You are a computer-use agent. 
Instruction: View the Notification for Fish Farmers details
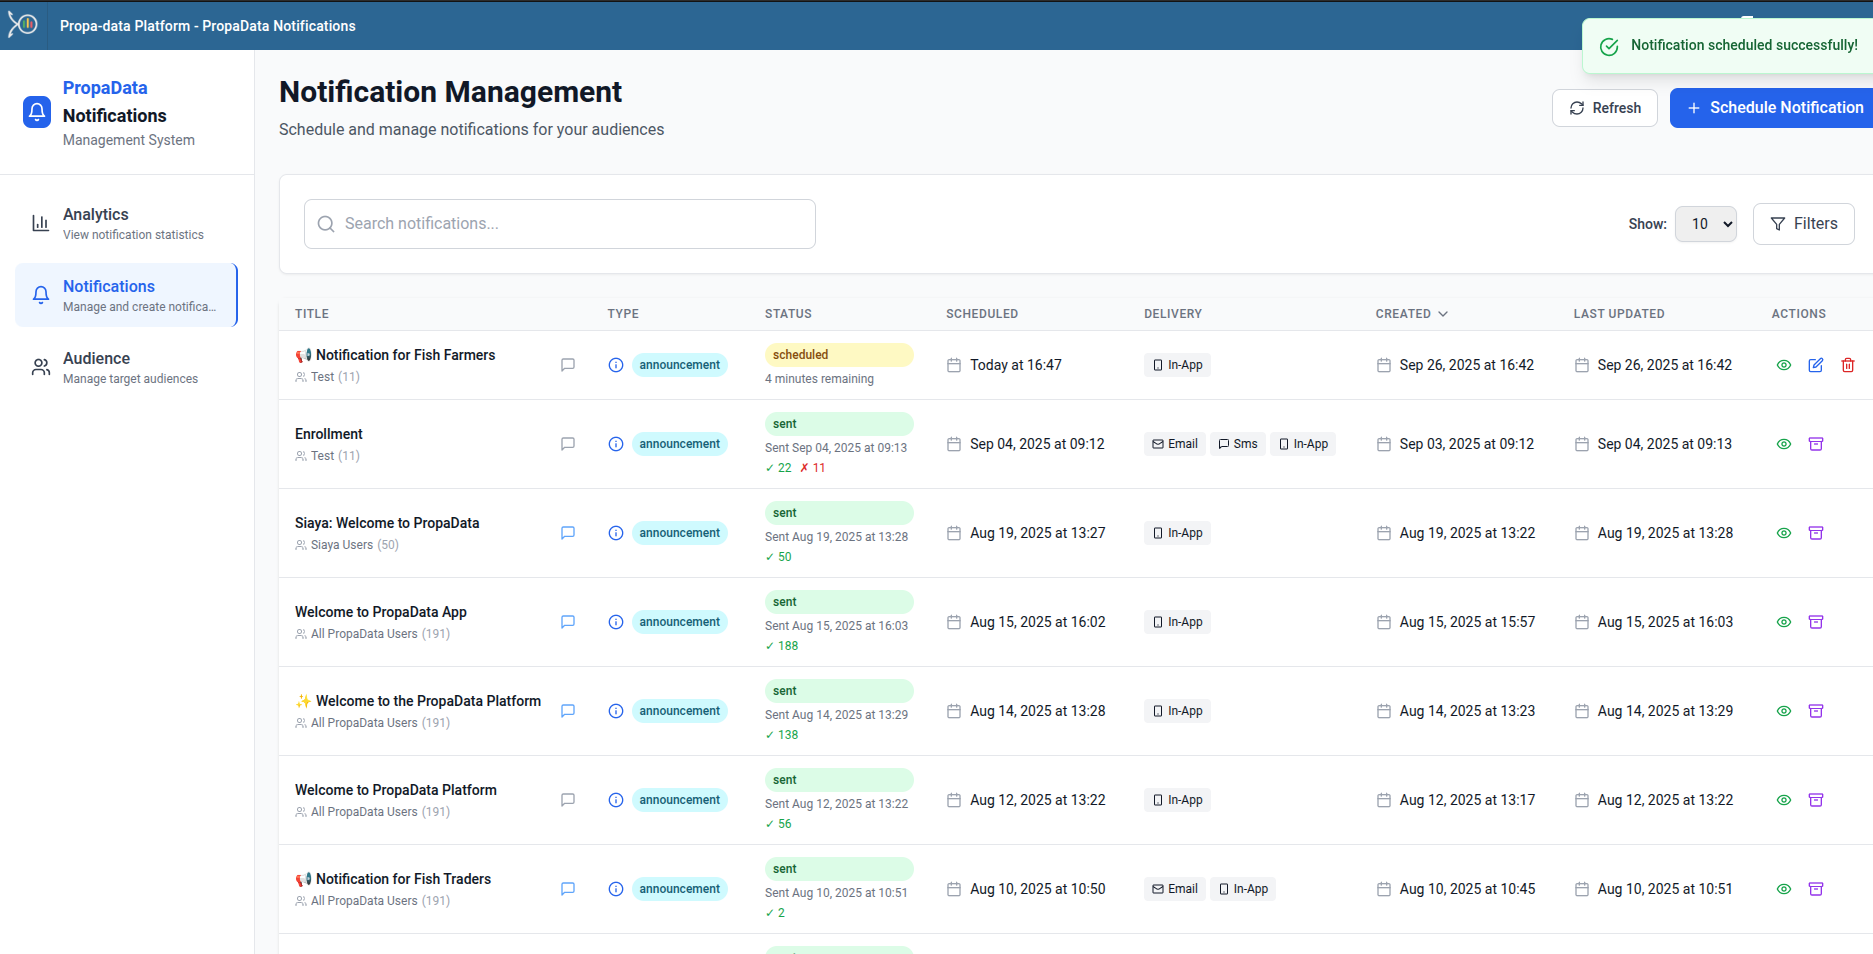tap(1783, 365)
